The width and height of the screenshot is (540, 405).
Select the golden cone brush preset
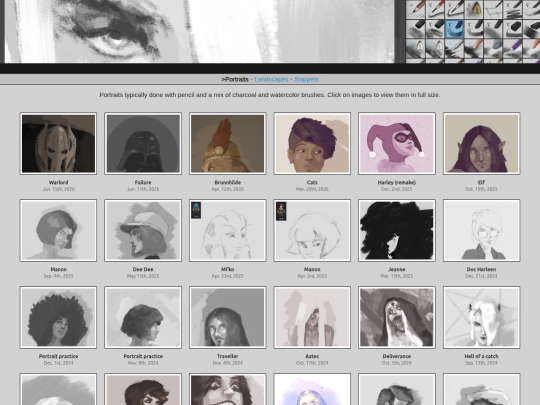pos(474,9)
